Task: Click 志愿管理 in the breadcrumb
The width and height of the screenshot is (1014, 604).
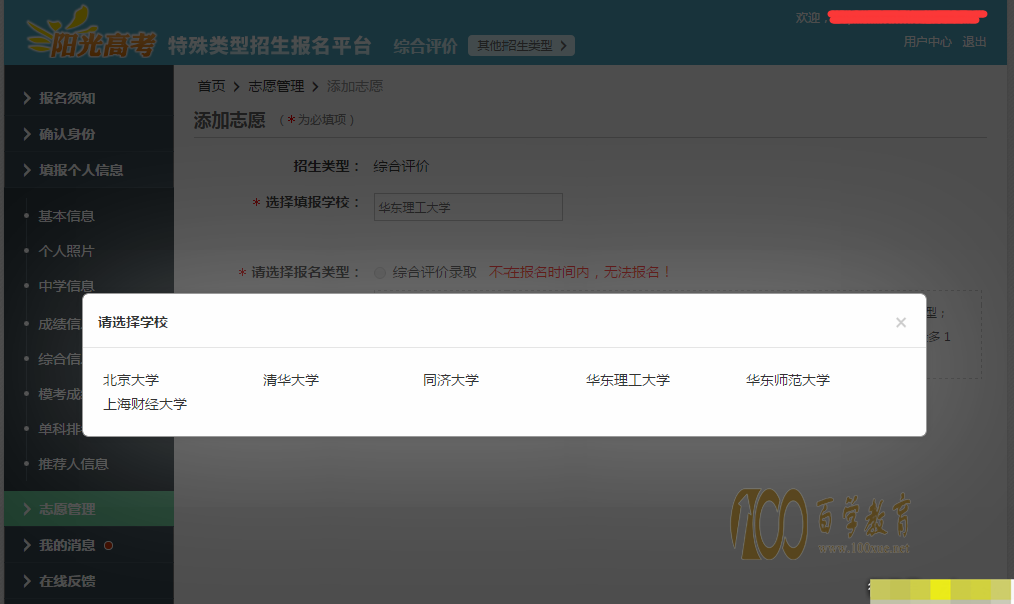Action: tap(276, 86)
